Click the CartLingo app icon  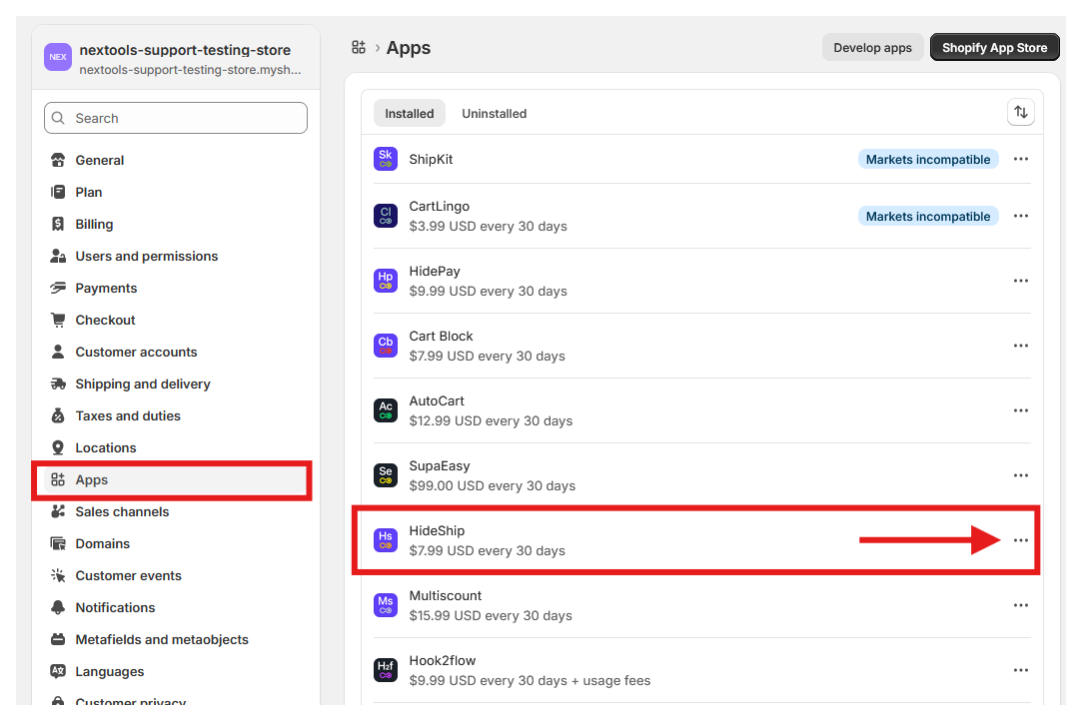click(385, 216)
